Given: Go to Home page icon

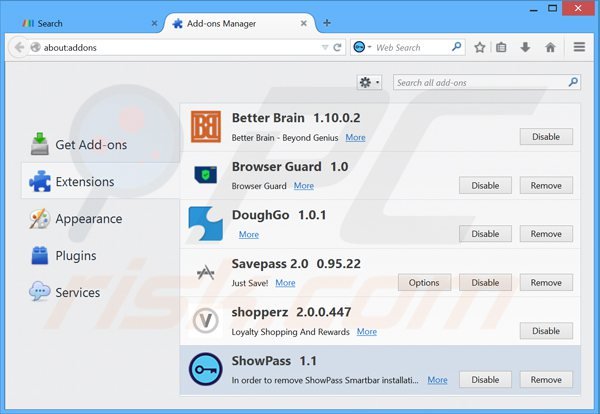Looking at the screenshot, I should pyautogui.click(x=550, y=47).
